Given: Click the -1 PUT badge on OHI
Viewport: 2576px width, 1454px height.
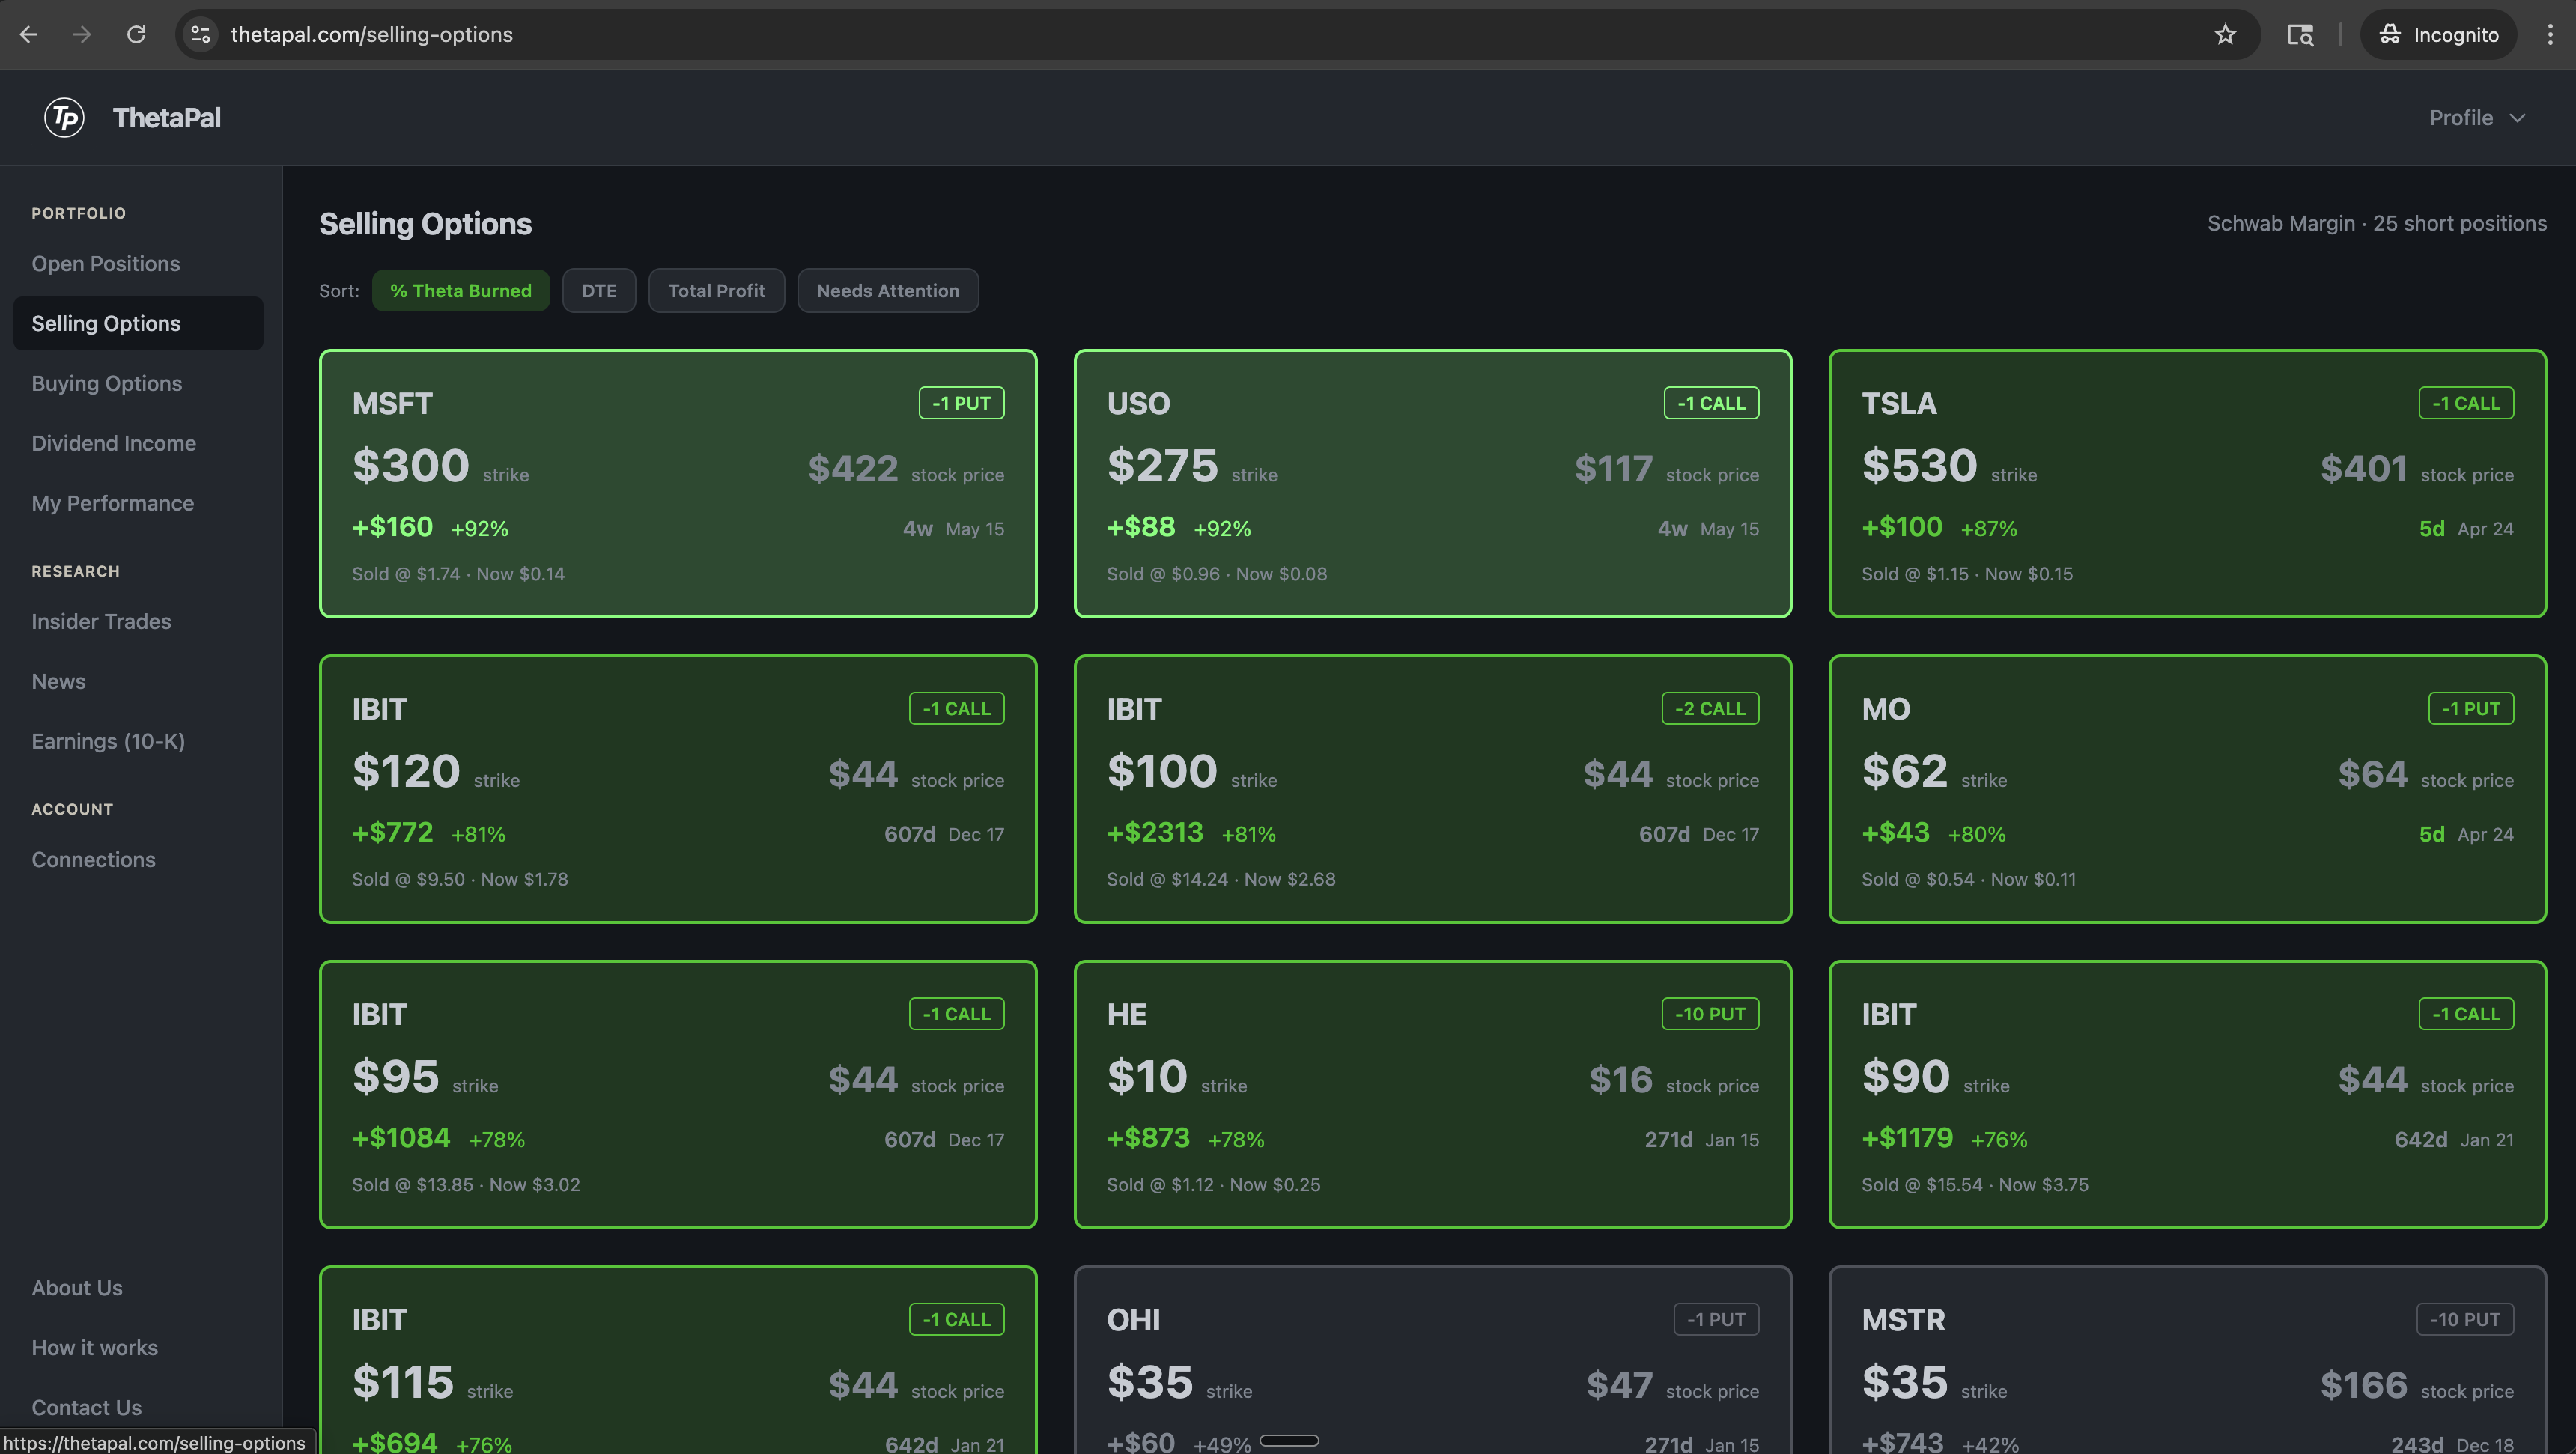Looking at the screenshot, I should (1716, 1319).
